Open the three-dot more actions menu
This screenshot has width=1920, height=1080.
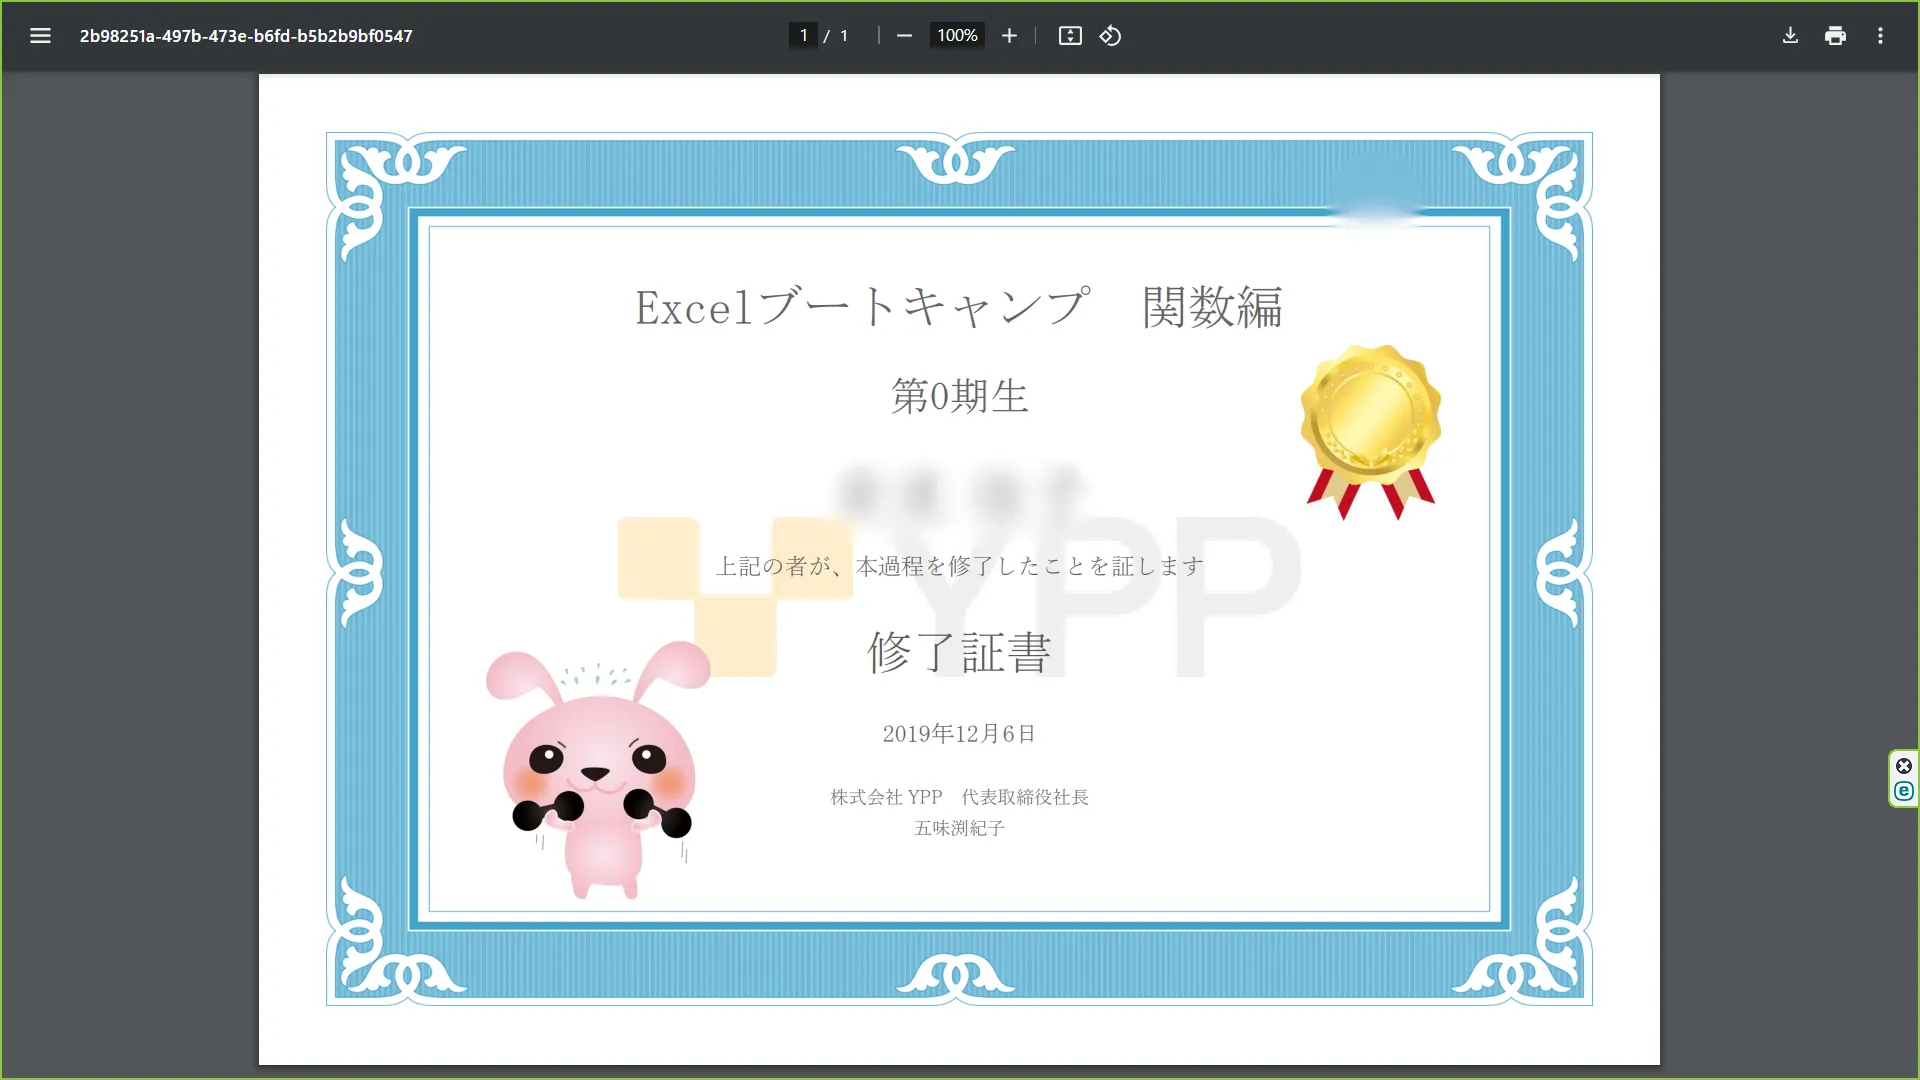click(1880, 36)
